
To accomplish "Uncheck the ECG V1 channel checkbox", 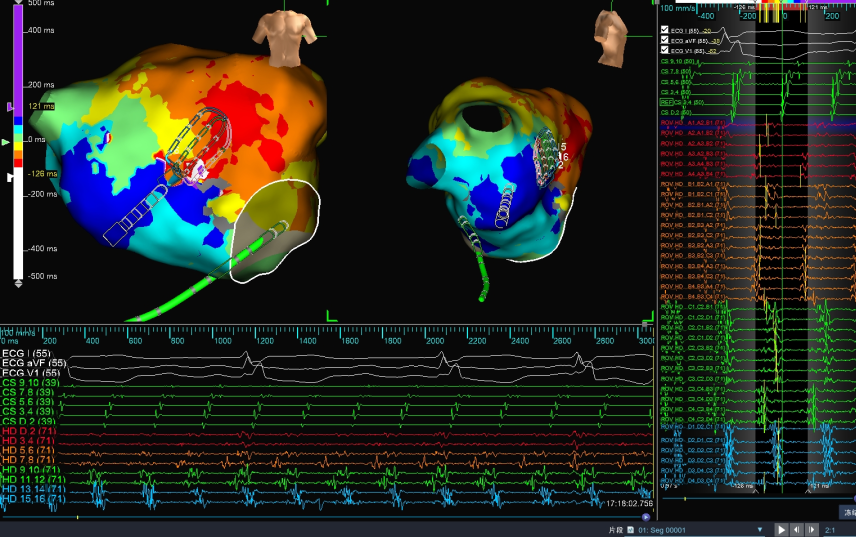I will point(664,50).
